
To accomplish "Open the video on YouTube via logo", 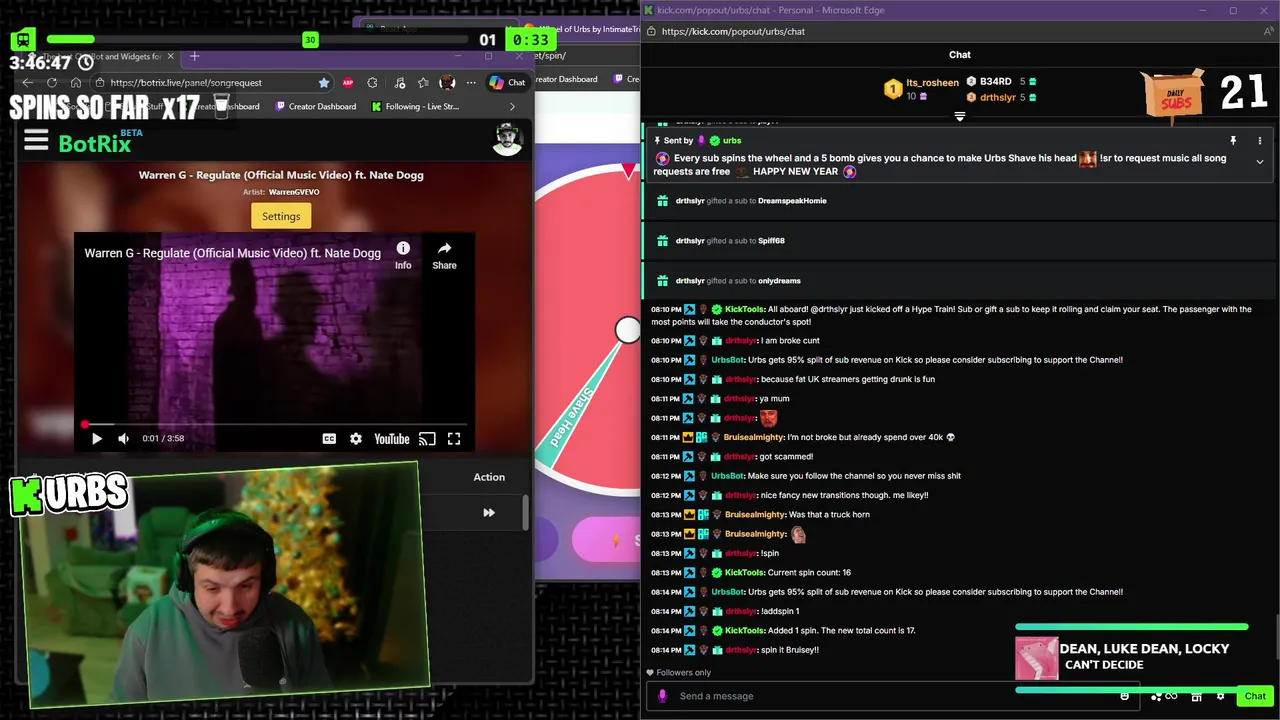I will (392, 438).
